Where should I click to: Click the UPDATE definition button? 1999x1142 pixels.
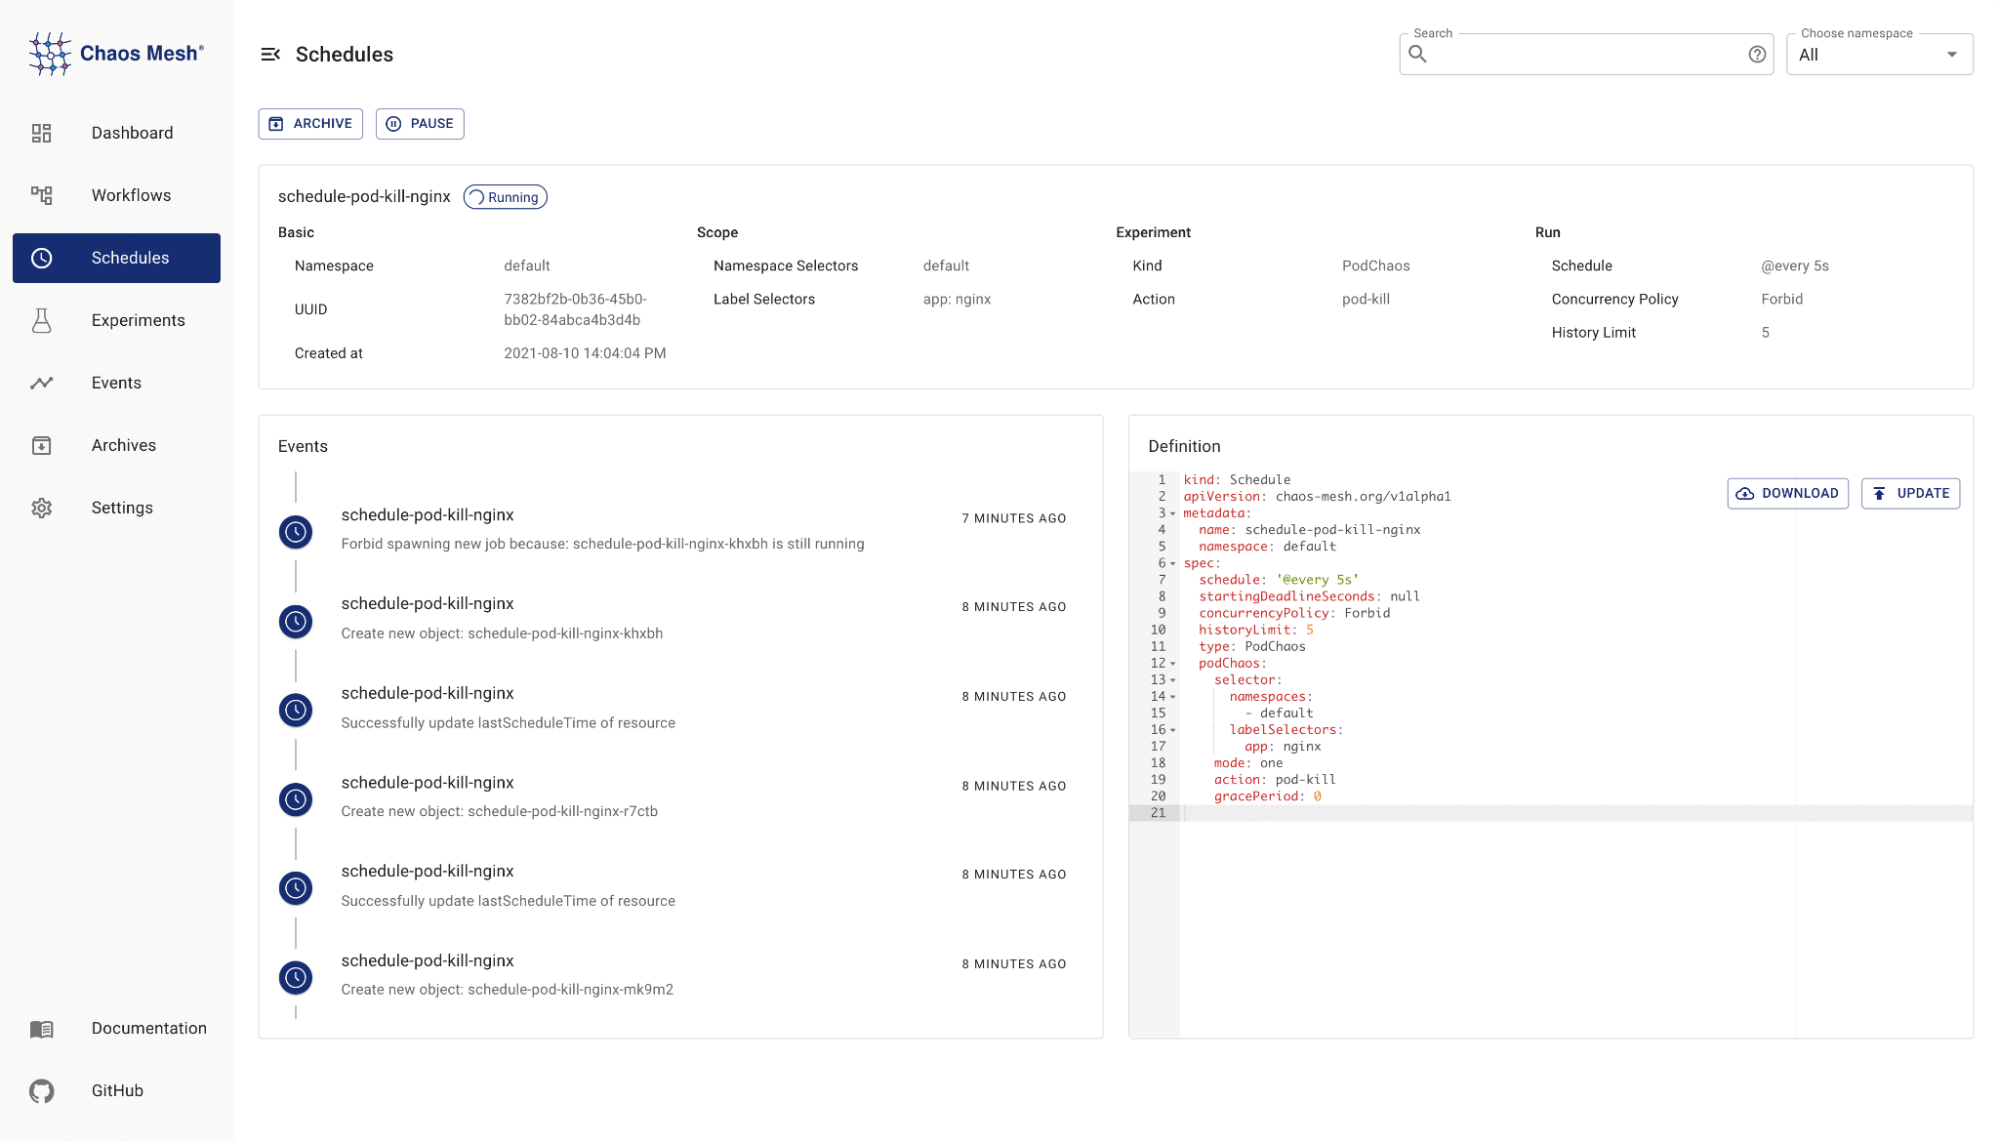tap(1911, 493)
